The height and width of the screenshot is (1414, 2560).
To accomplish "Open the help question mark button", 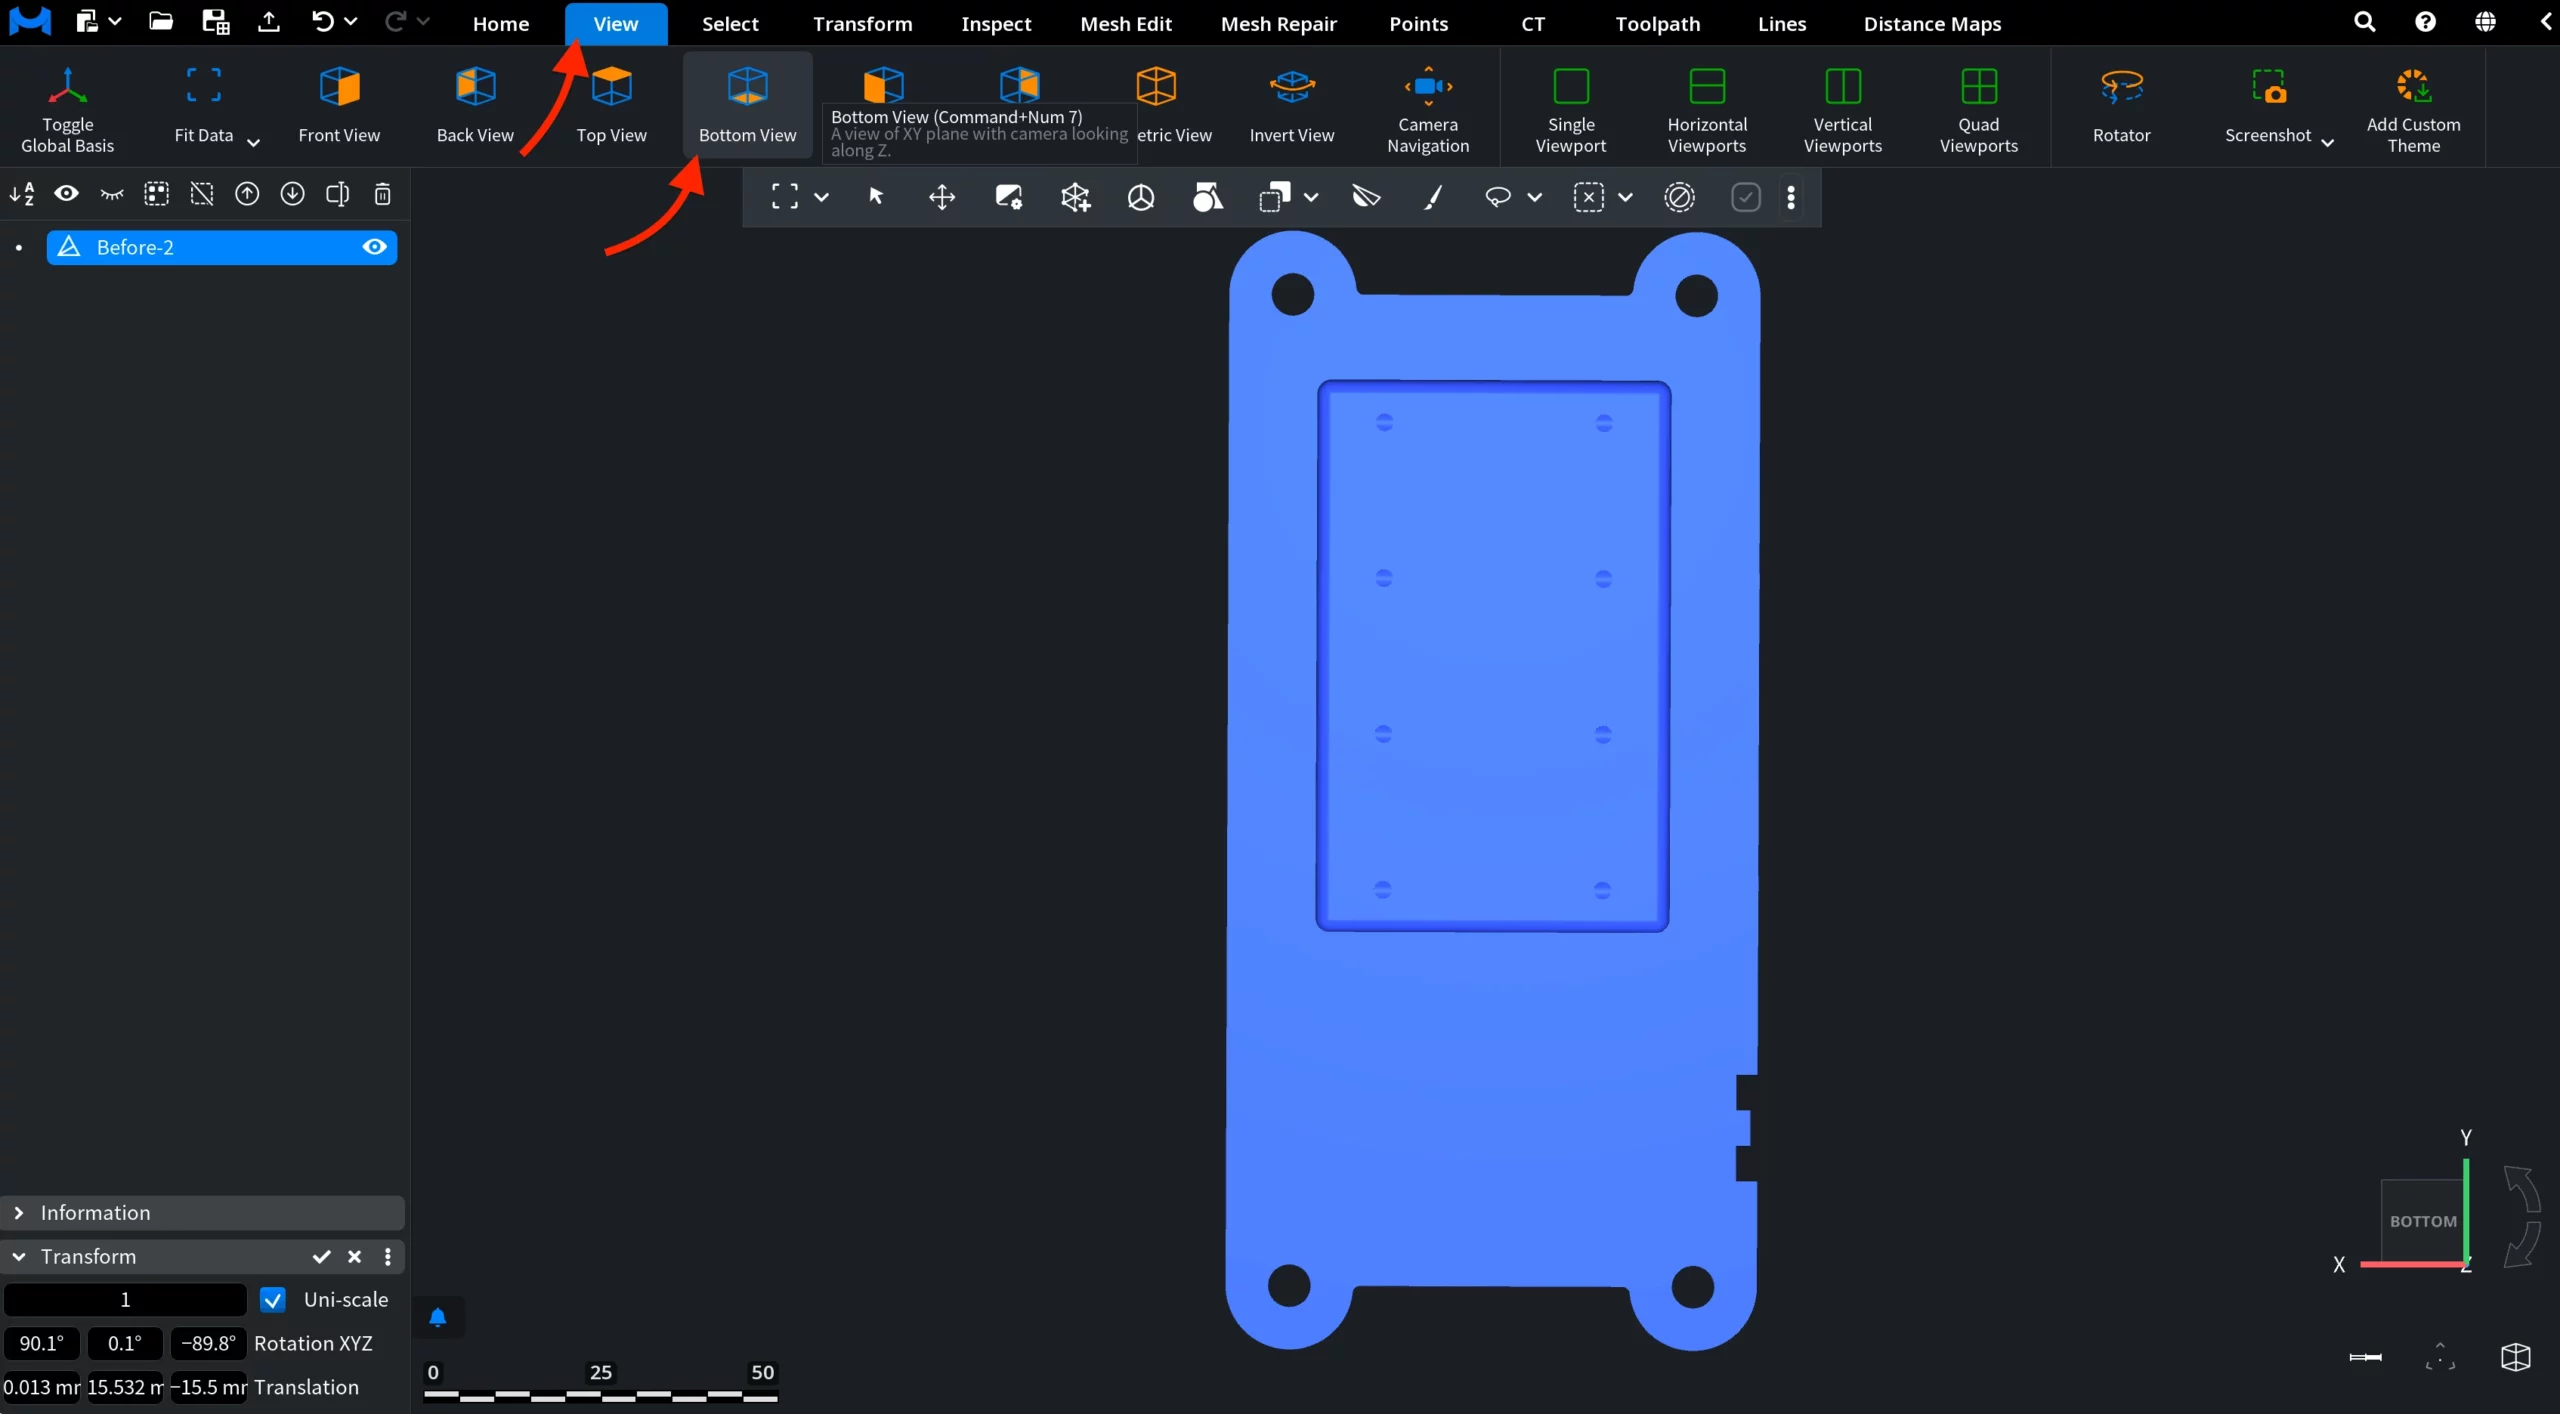I will coord(2425,21).
